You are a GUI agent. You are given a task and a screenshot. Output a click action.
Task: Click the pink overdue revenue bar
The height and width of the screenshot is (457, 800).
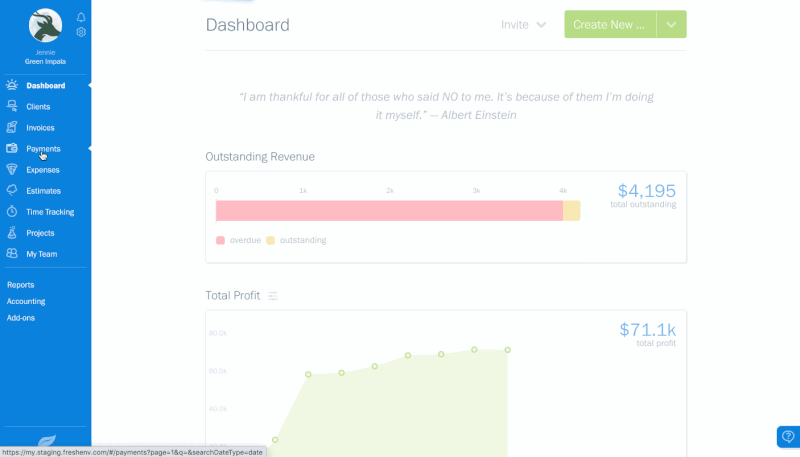click(388, 210)
